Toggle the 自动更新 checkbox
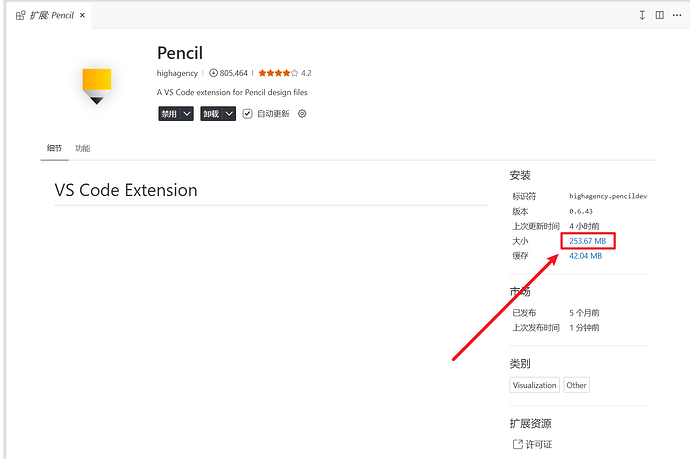The height and width of the screenshot is (459, 690). pyautogui.click(x=247, y=114)
